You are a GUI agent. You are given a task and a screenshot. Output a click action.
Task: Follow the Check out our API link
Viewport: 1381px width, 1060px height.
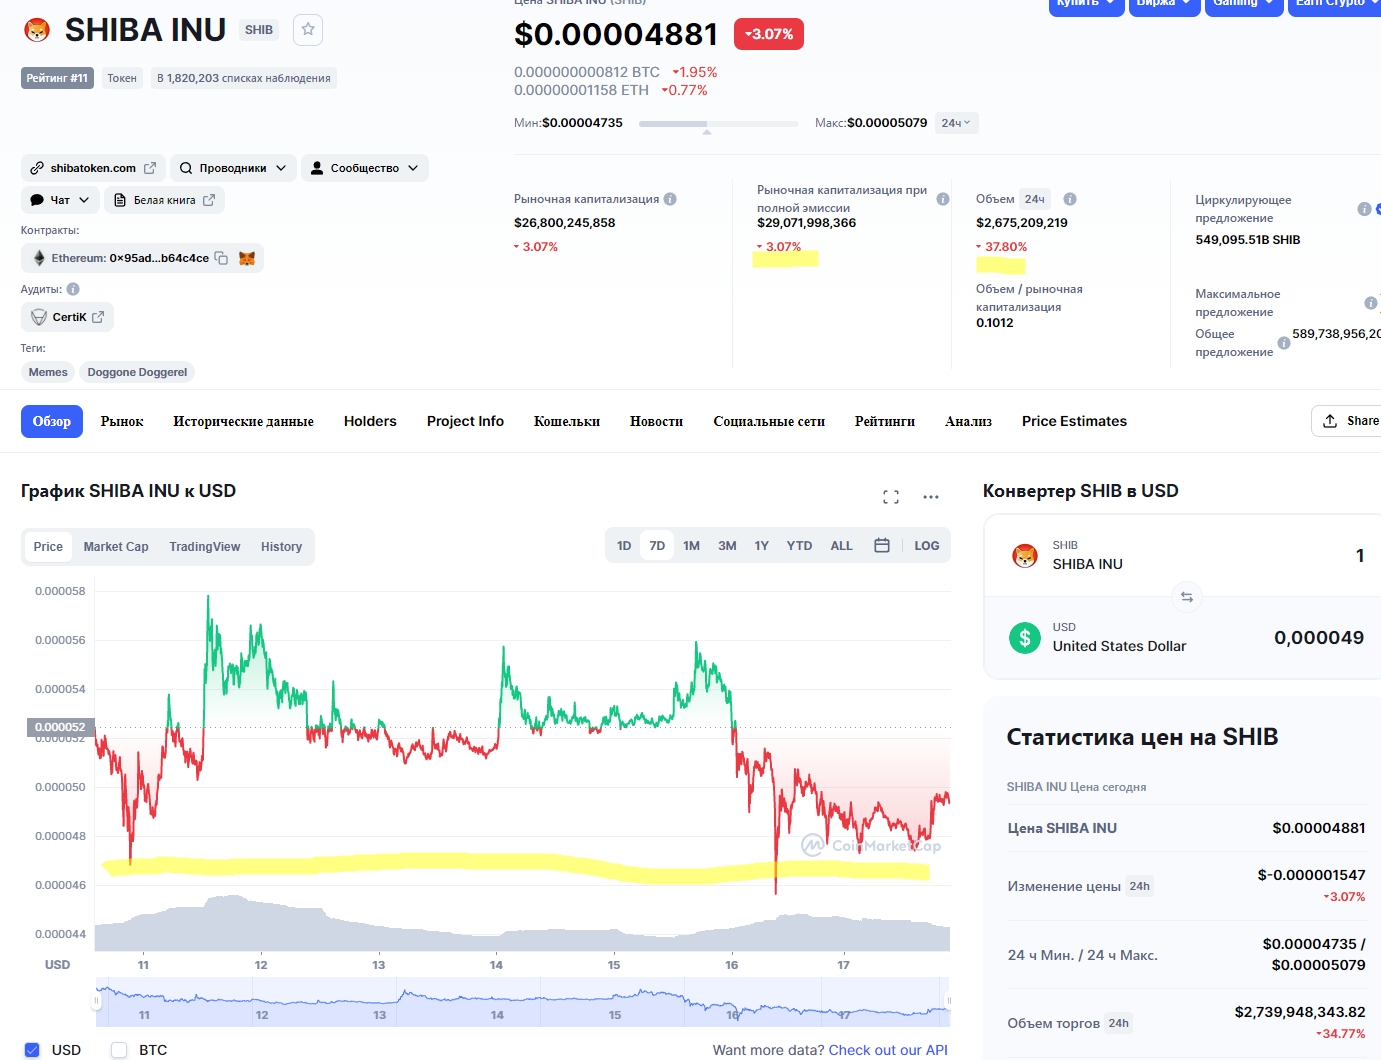pyautogui.click(x=888, y=1050)
